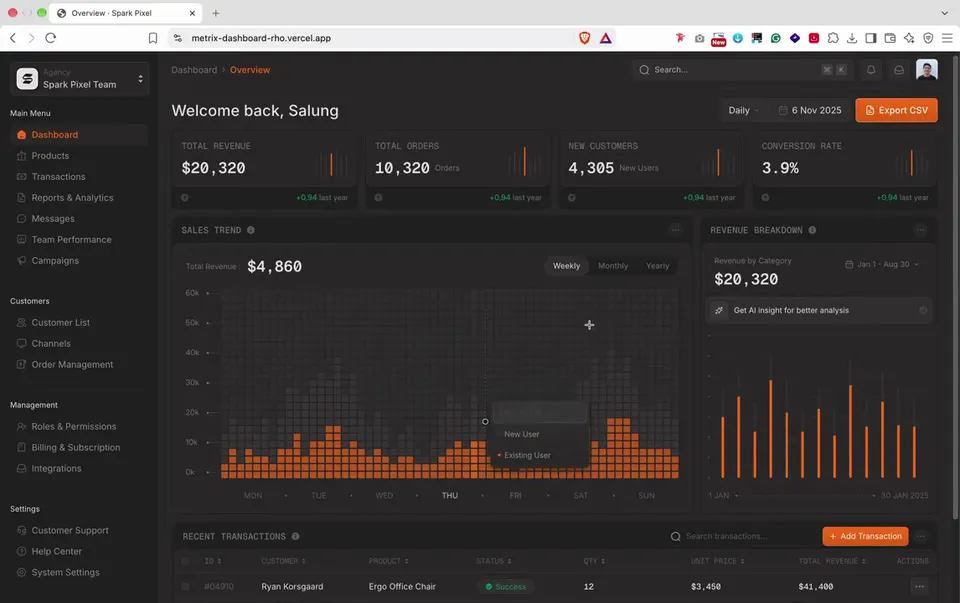
Task: Click the info icon under Total Orders card
Action: pos(378,198)
